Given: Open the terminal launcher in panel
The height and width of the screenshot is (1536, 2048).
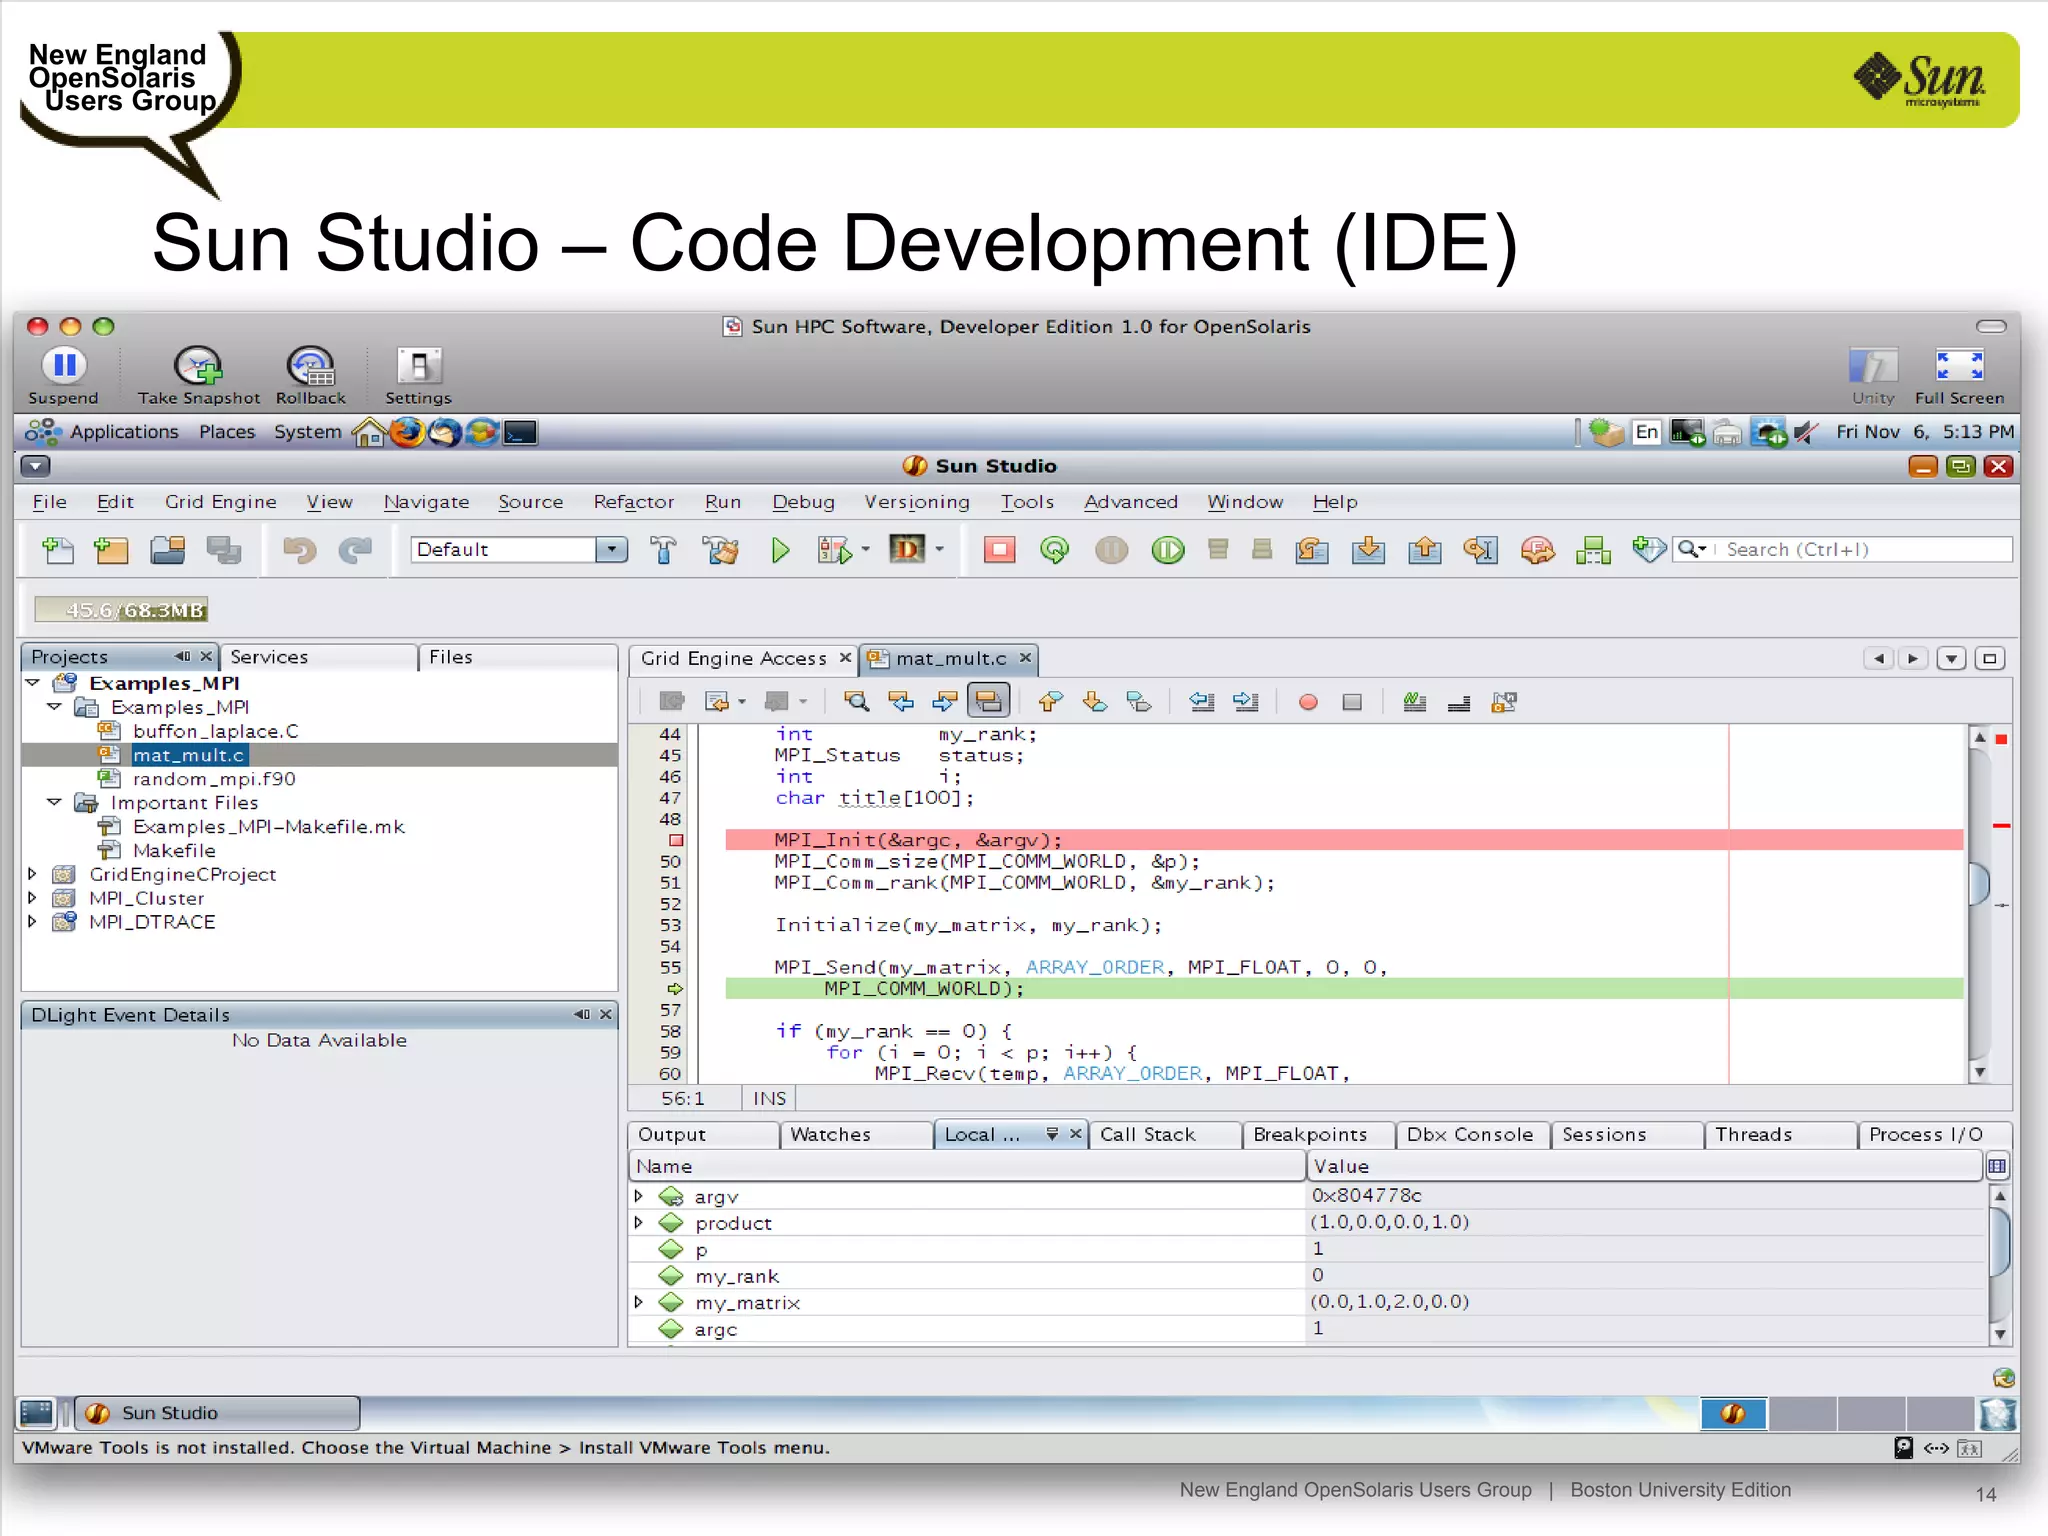Looking at the screenshot, I should click(520, 432).
